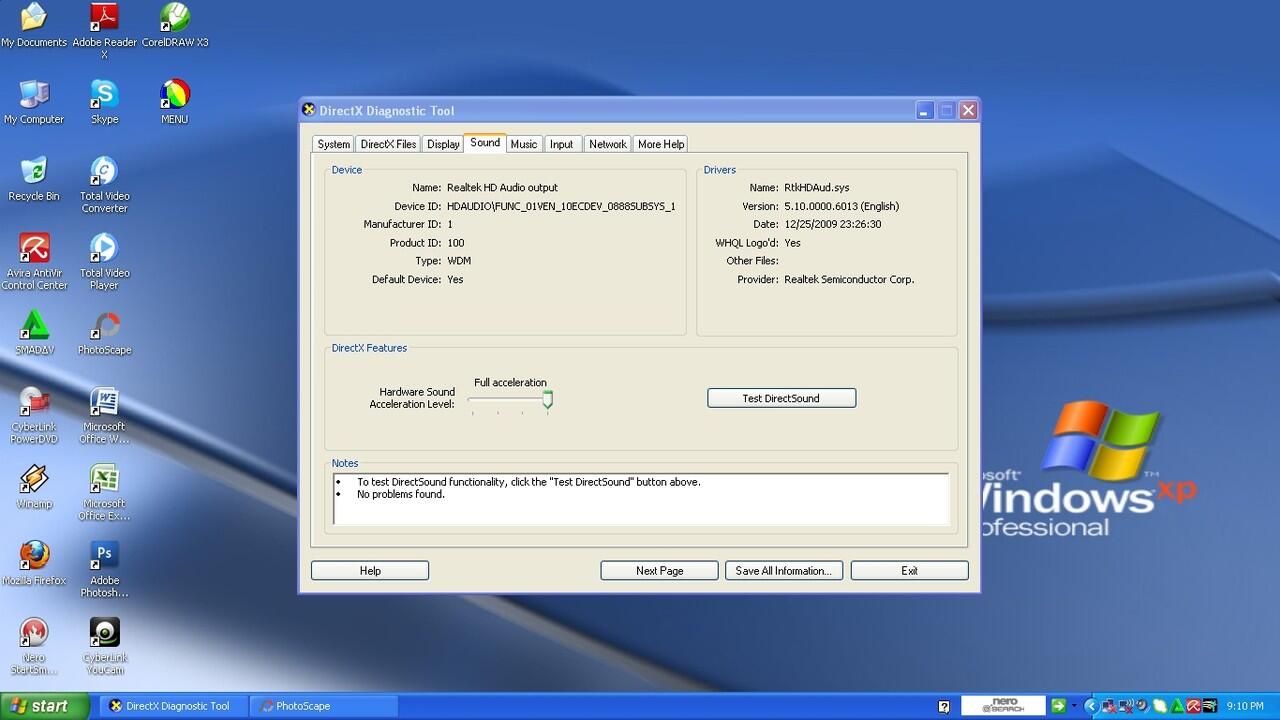Click device name 'Realtek HD Audio output'

pyautogui.click(x=502, y=188)
